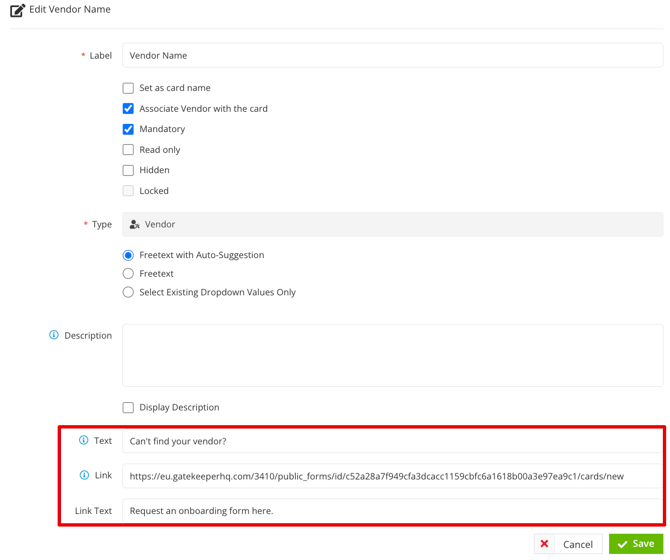670x560 pixels.
Task: Open the Type Vendor dropdown field
Action: click(x=393, y=224)
